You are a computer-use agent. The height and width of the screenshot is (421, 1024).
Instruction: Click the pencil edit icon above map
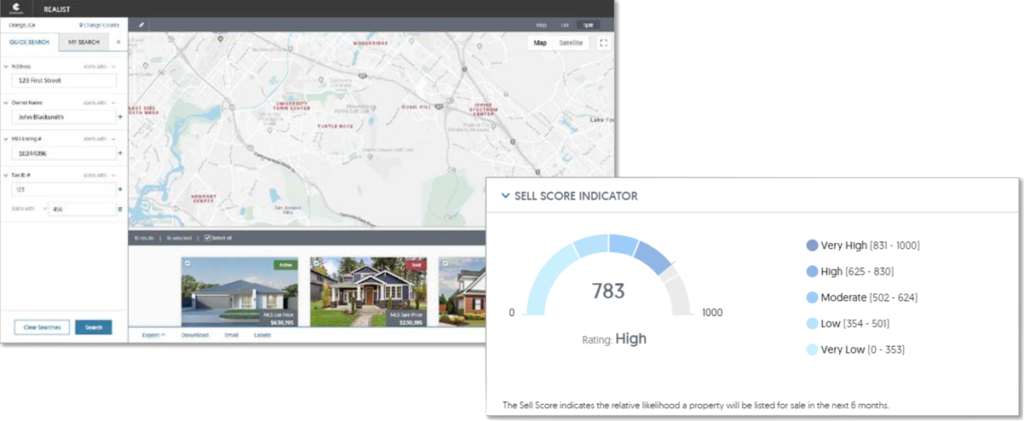(x=141, y=23)
